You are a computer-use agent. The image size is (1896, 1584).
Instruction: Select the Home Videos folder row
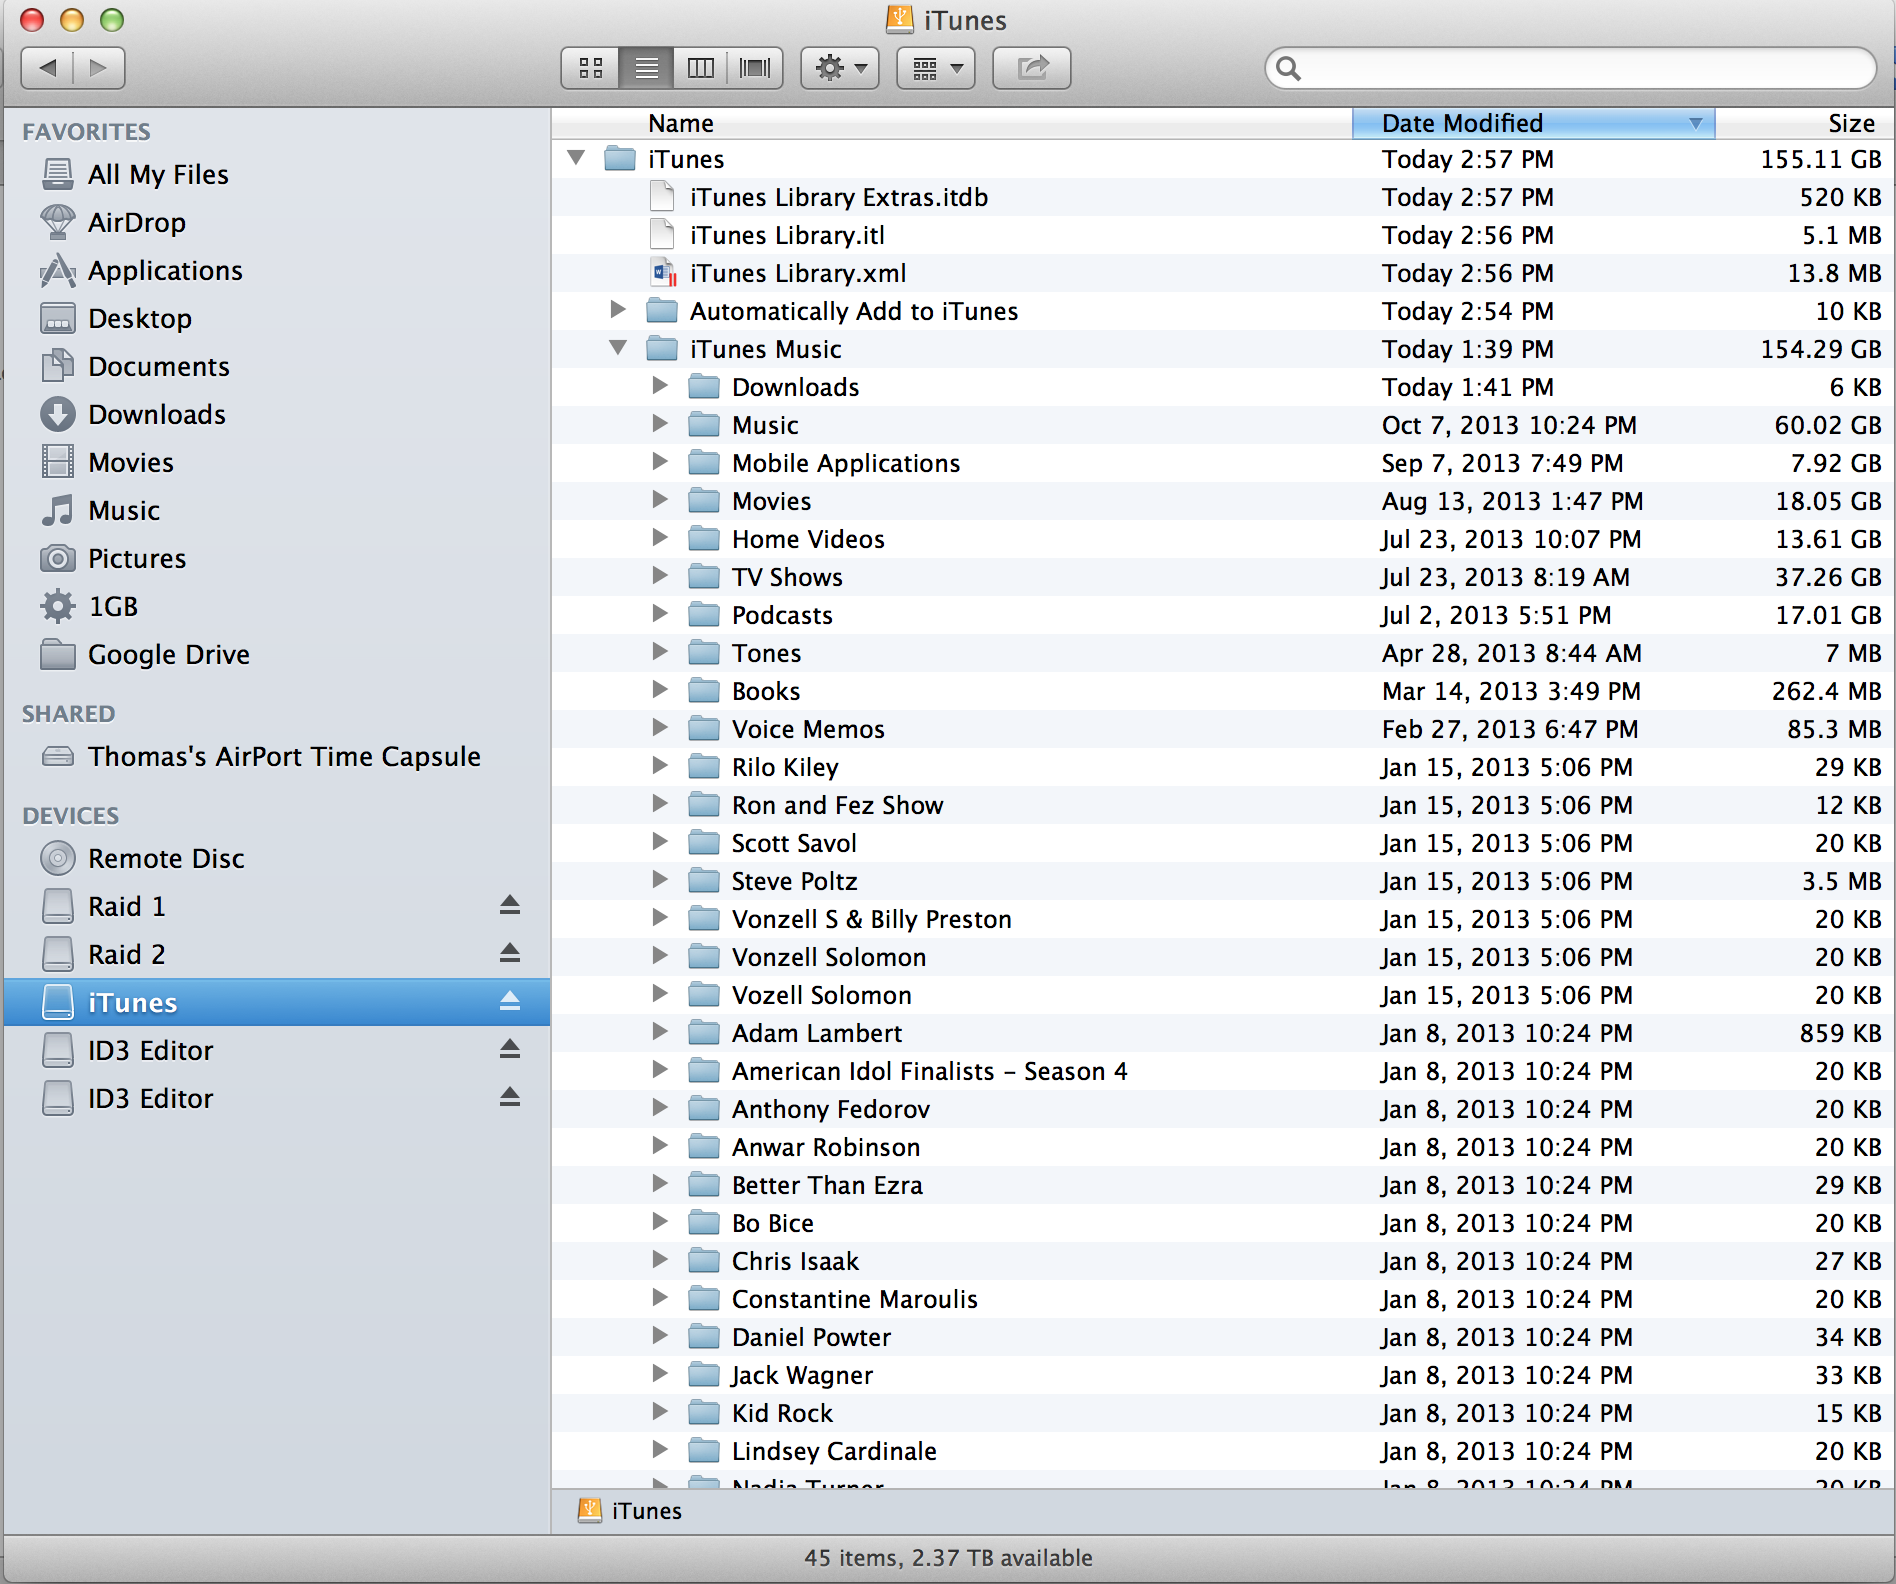tap(1222, 539)
